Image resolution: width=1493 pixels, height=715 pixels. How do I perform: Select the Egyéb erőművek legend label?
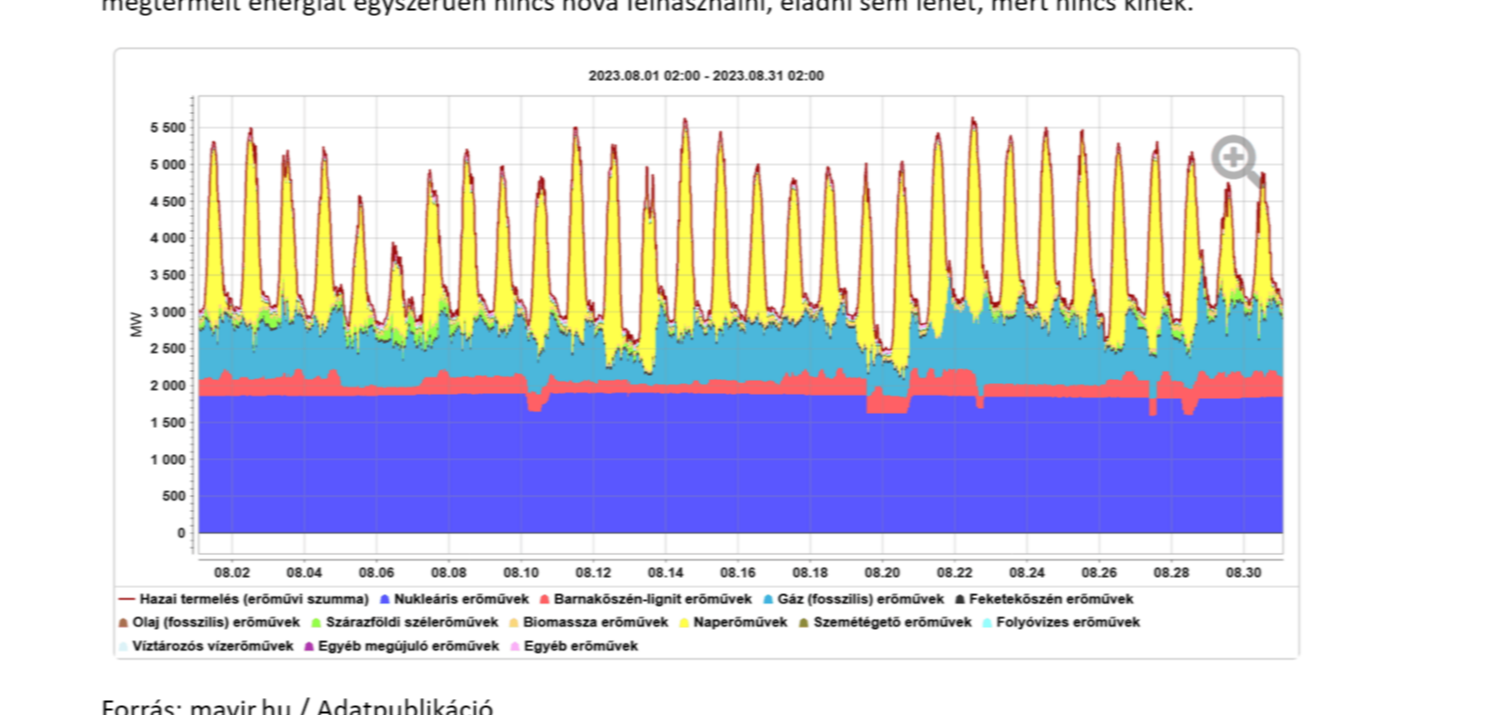coord(580,647)
